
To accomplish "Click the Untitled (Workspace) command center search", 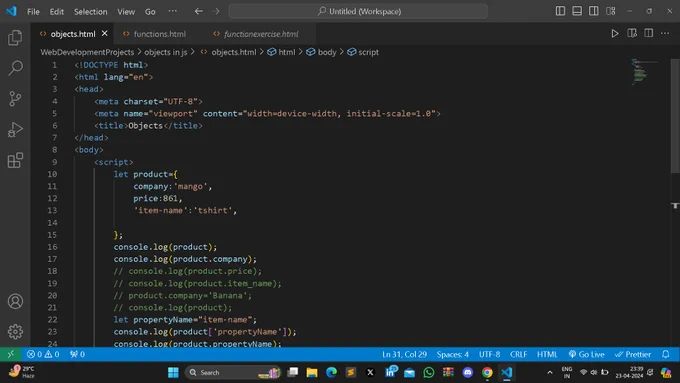I will pyautogui.click(x=358, y=11).
